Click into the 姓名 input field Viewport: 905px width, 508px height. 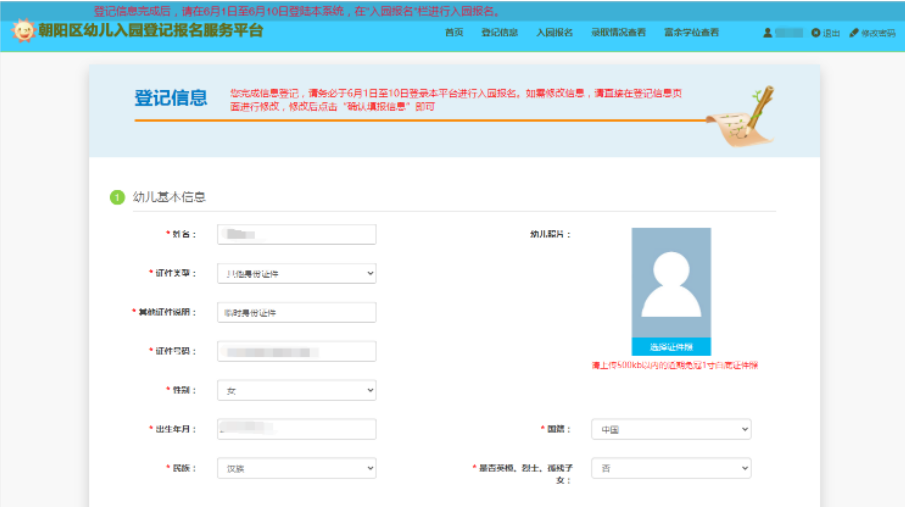tap(297, 234)
